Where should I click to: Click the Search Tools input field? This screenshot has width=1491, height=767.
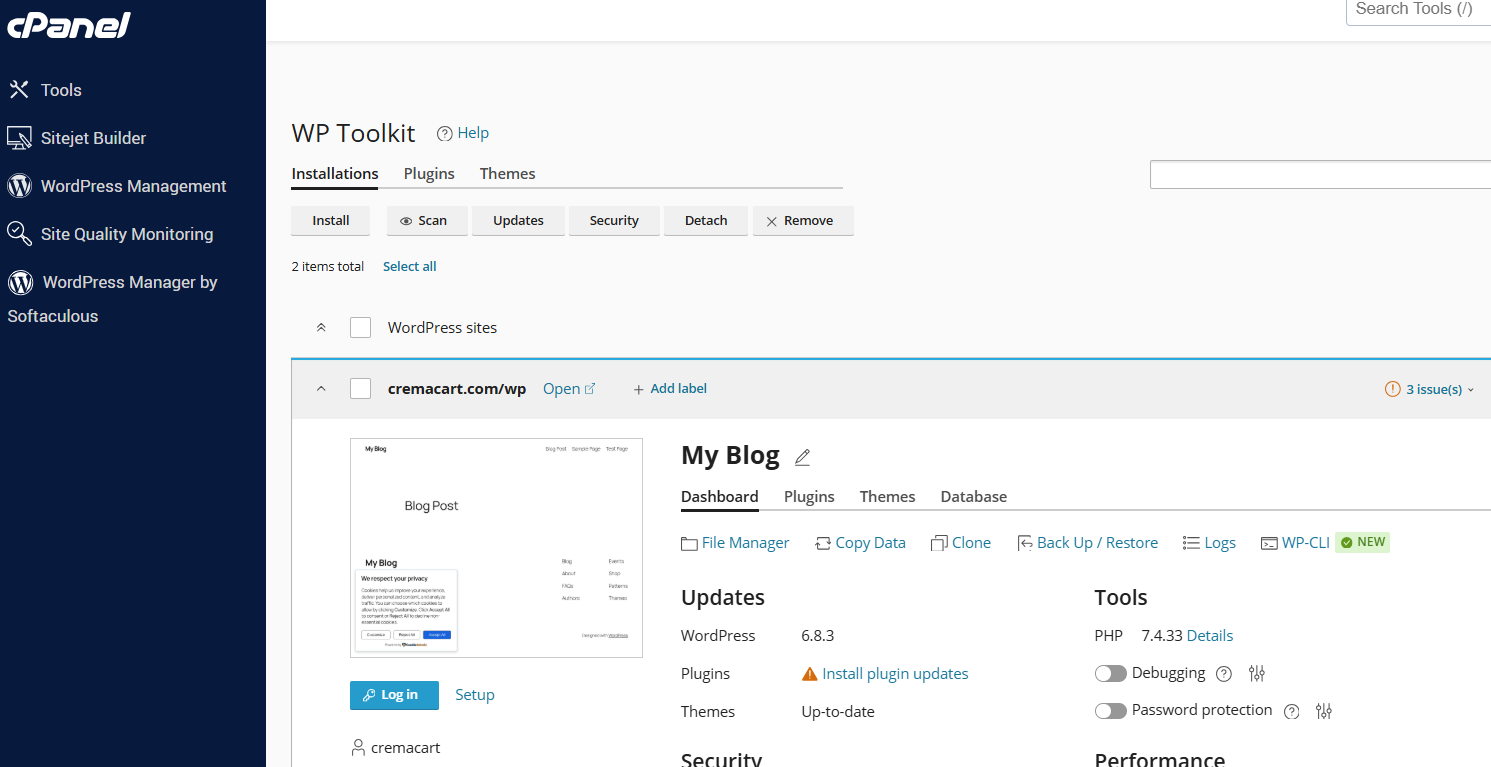(1418, 10)
